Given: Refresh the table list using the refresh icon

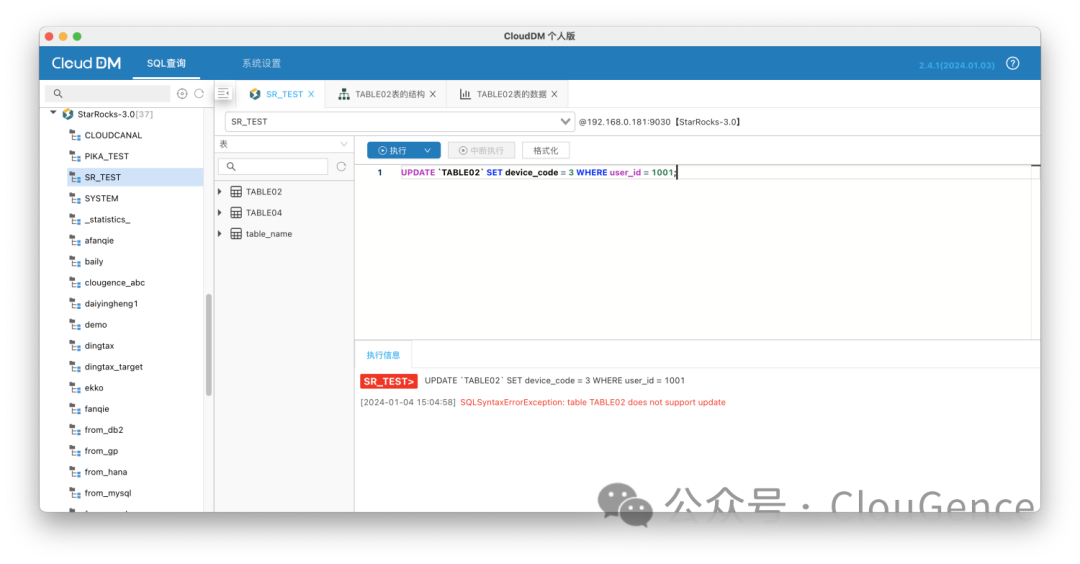Looking at the screenshot, I should 341,167.
